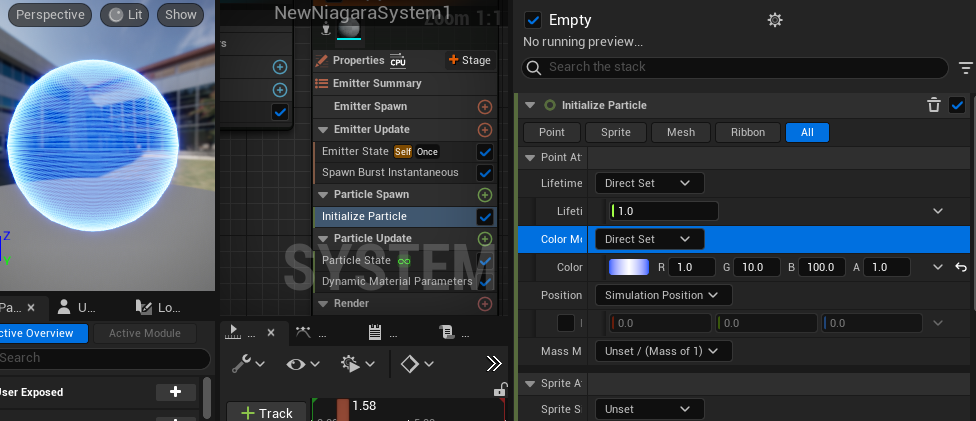Open the Show viewport menu
The height and width of the screenshot is (421, 976).
pyautogui.click(x=181, y=15)
